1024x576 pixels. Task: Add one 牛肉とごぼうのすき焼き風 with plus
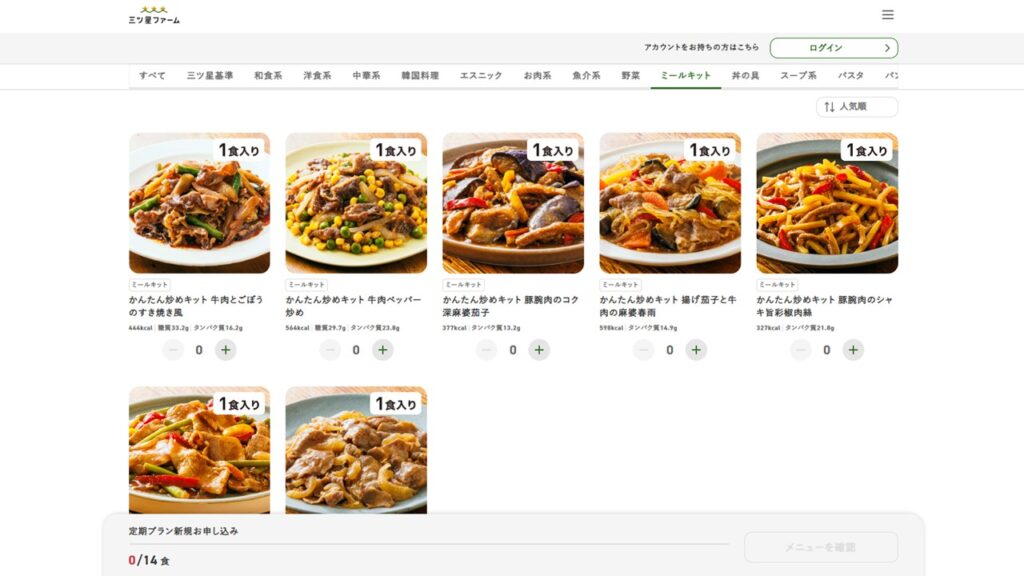pyautogui.click(x=226, y=350)
